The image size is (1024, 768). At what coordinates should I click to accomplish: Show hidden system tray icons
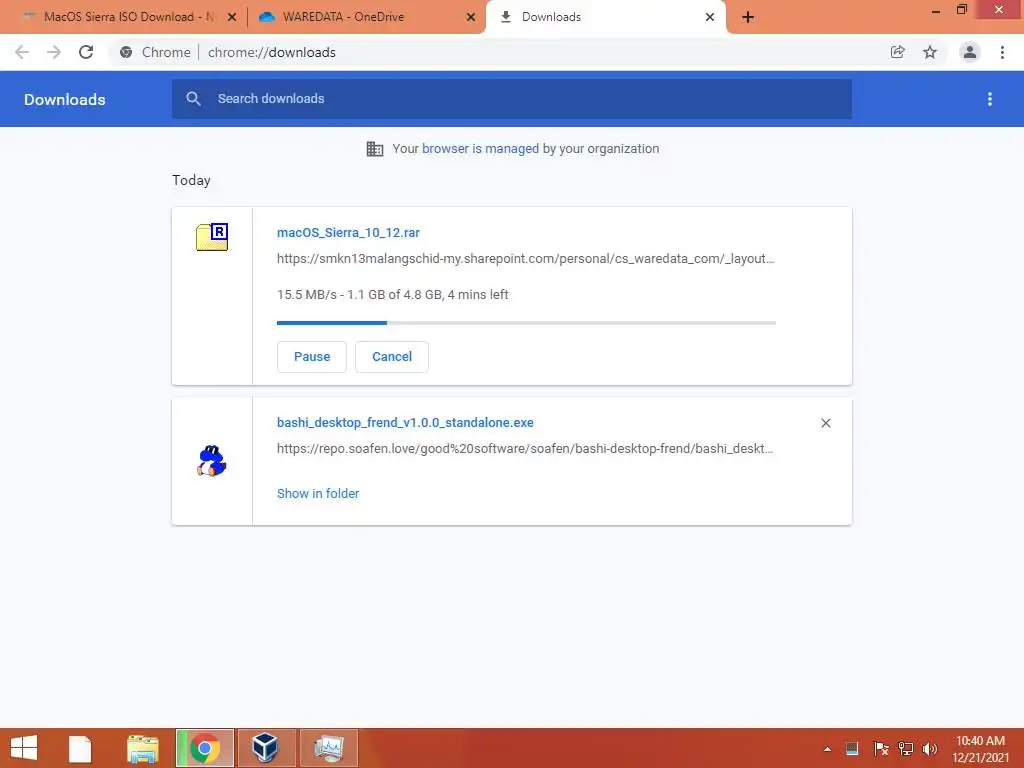(x=827, y=749)
